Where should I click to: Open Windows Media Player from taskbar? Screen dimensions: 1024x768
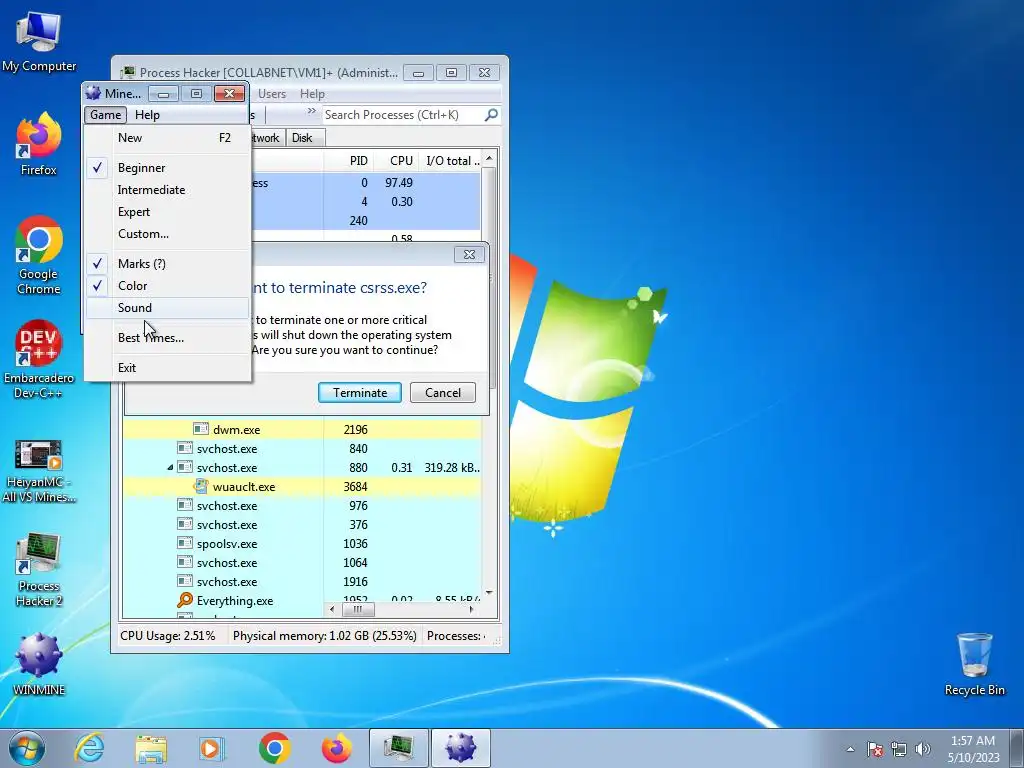(x=212, y=748)
